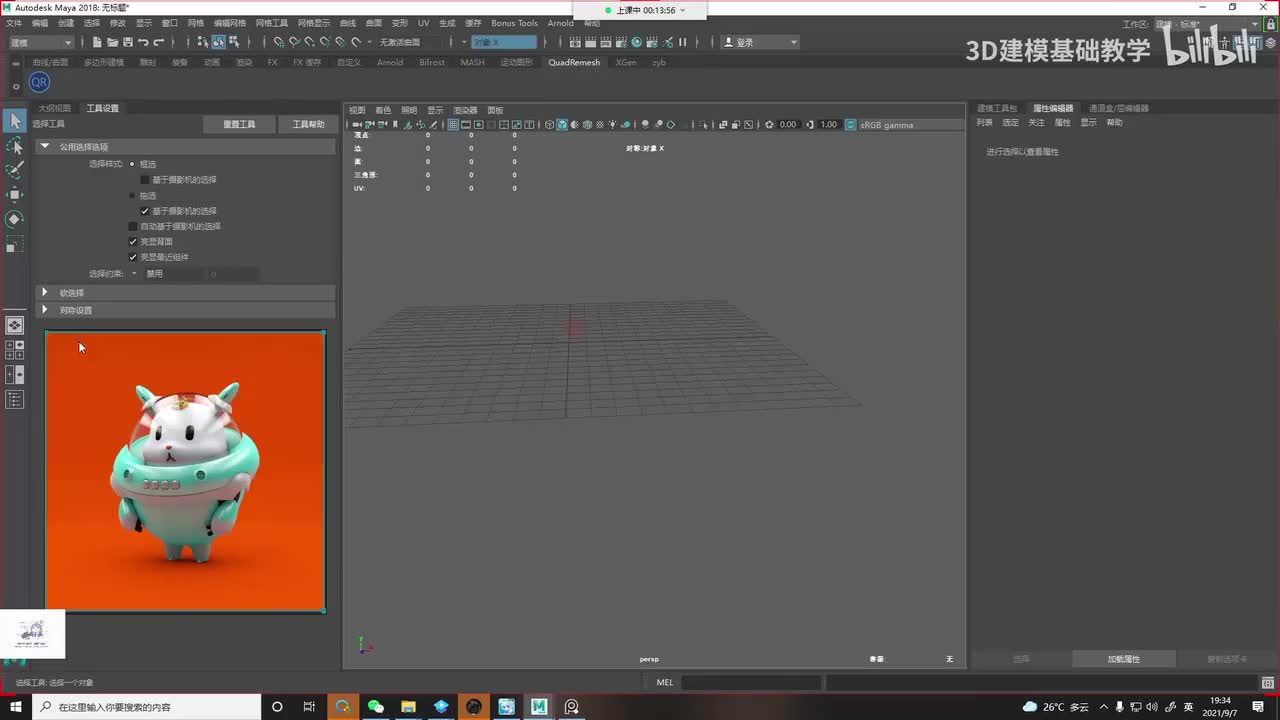
Task: Toggle use all lights bulb icon
Action: [612, 125]
